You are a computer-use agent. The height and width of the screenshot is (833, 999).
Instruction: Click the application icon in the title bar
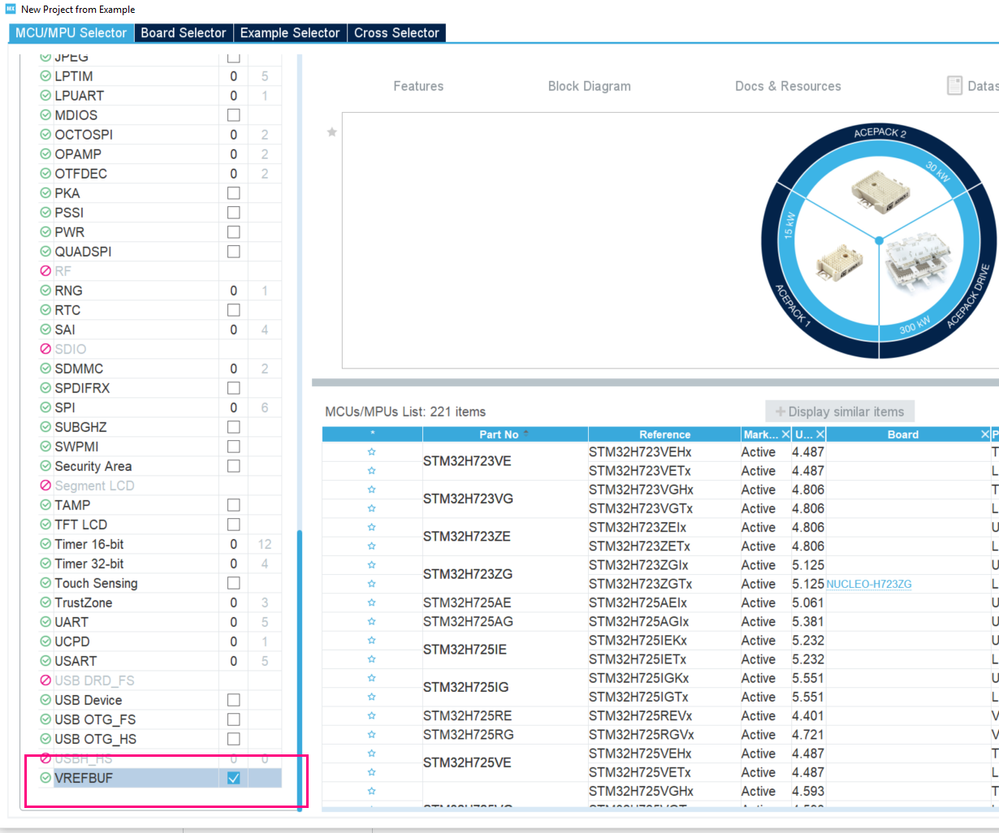click(x=10, y=9)
